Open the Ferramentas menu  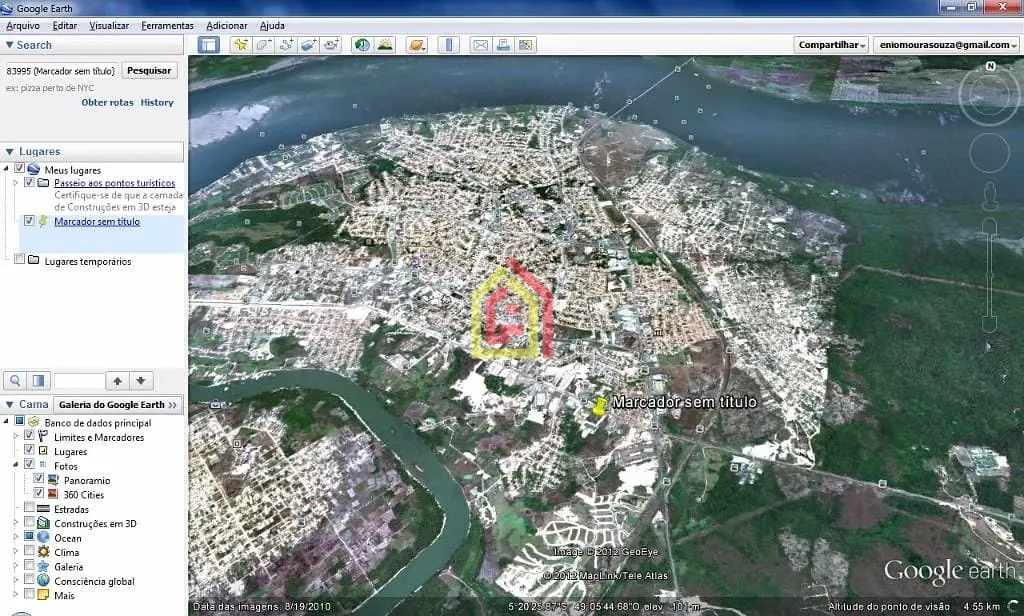(x=167, y=25)
